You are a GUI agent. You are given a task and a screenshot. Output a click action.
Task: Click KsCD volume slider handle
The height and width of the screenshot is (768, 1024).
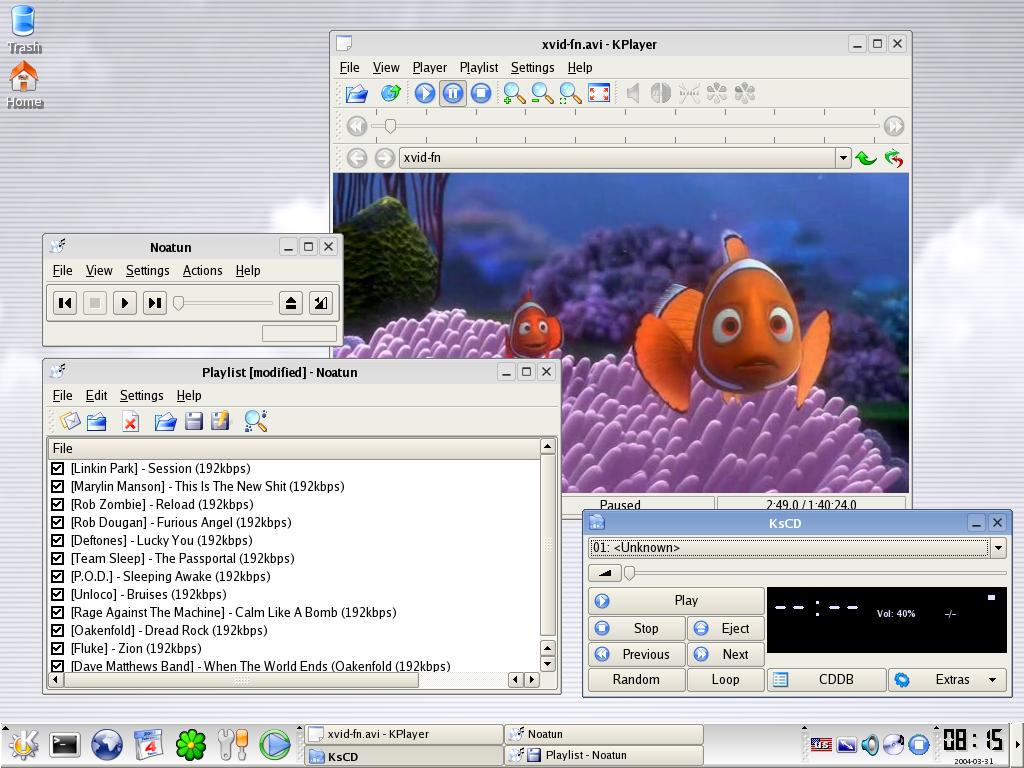click(630, 573)
